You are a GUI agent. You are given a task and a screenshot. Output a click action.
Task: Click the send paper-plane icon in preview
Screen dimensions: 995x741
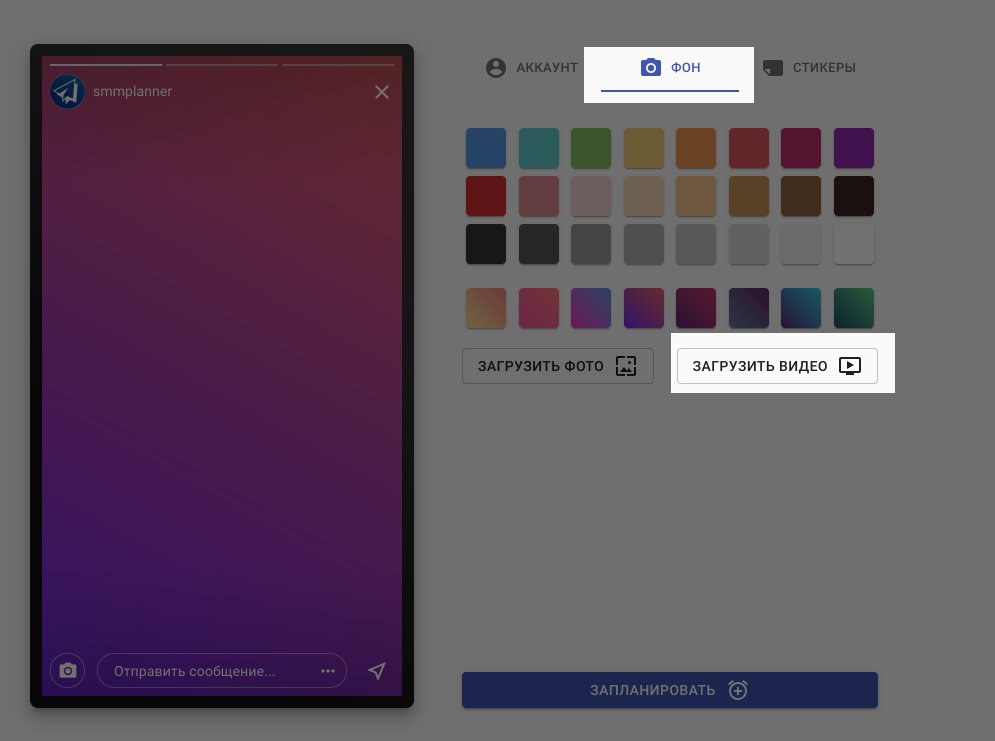tap(377, 671)
